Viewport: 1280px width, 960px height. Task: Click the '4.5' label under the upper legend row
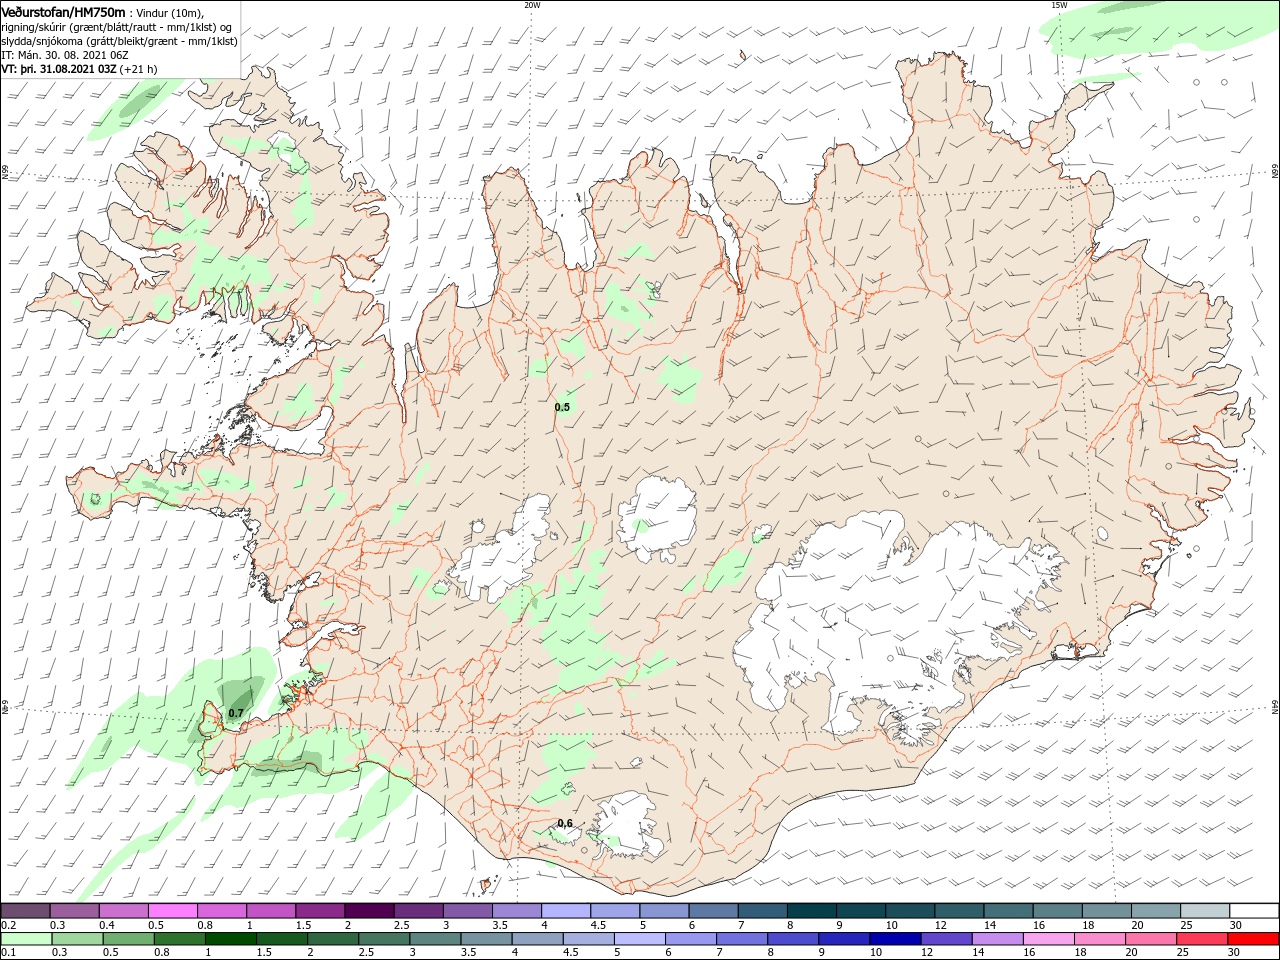point(599,925)
